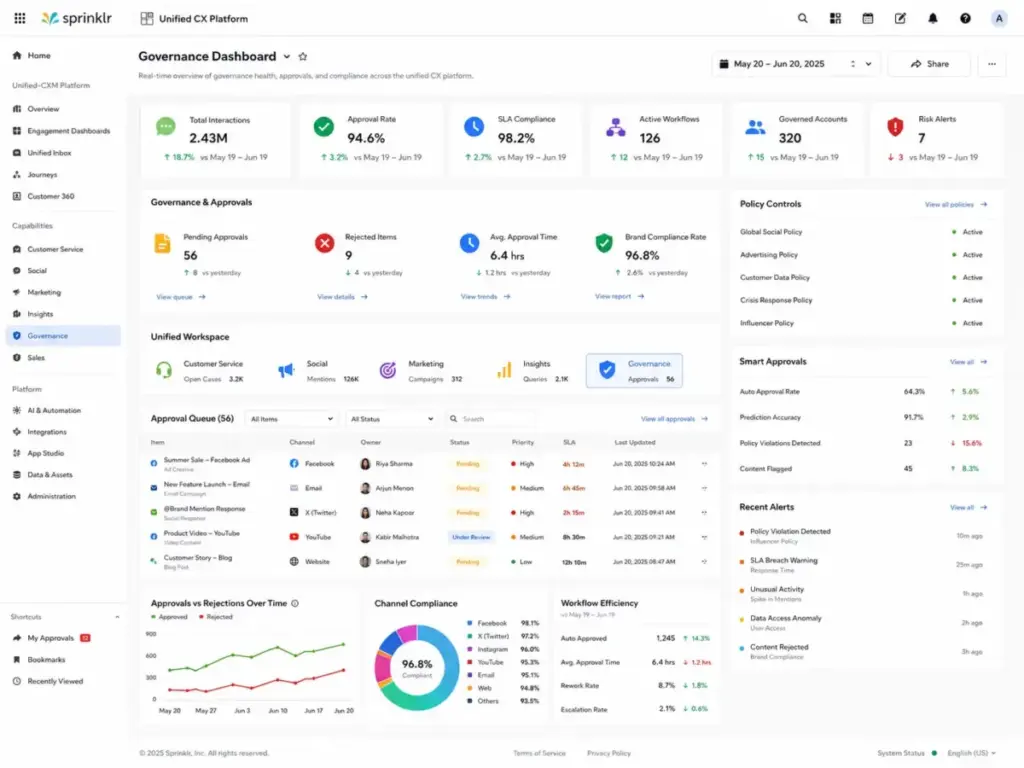Open Governance Dashboard title dropdown
The height and width of the screenshot is (768, 1024).
pyautogui.click(x=287, y=57)
